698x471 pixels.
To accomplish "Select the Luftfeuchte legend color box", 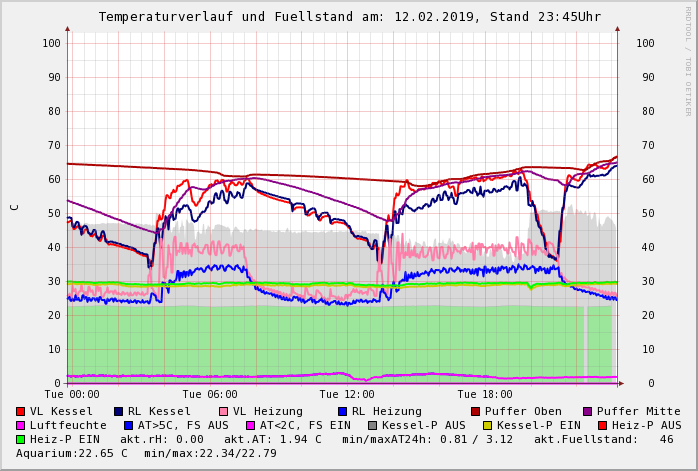I will [21, 425].
